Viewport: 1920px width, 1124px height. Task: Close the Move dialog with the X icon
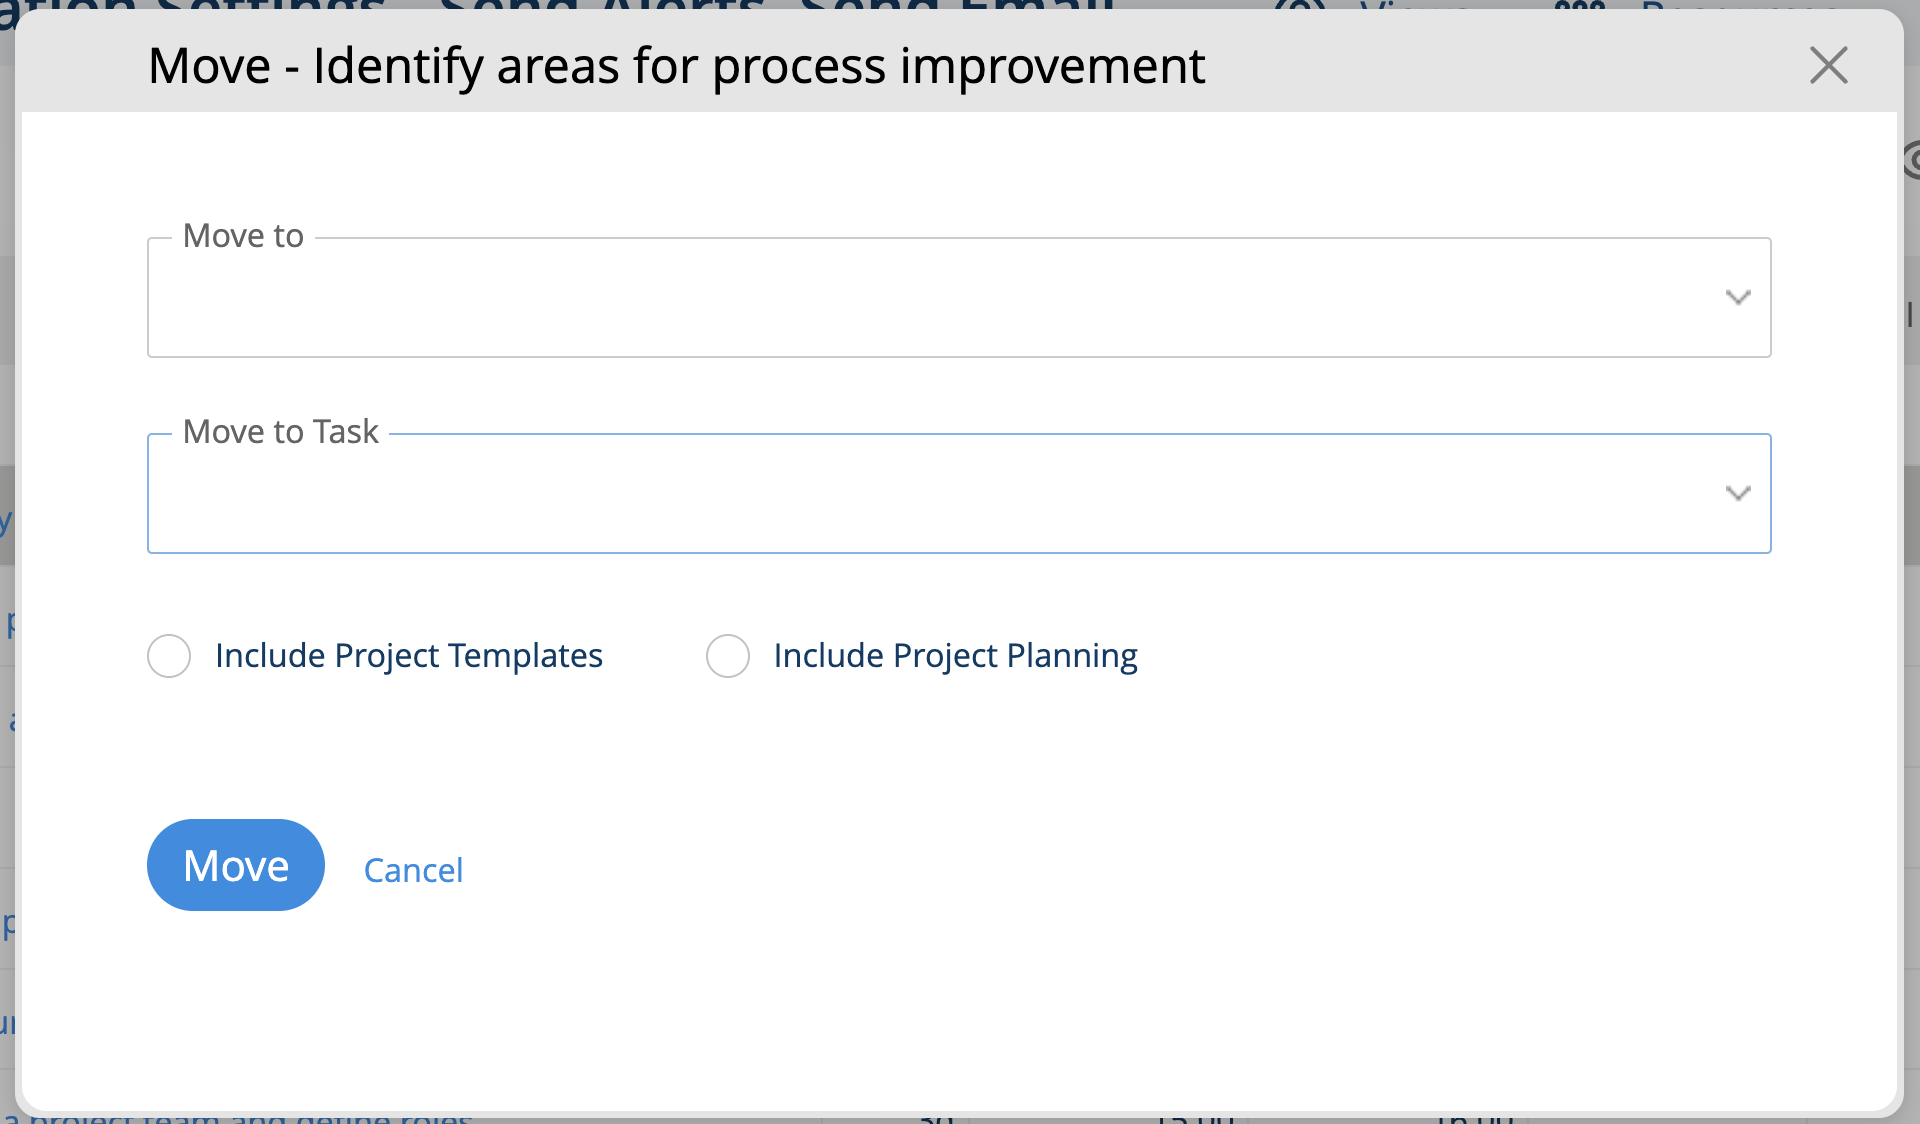pos(1828,66)
